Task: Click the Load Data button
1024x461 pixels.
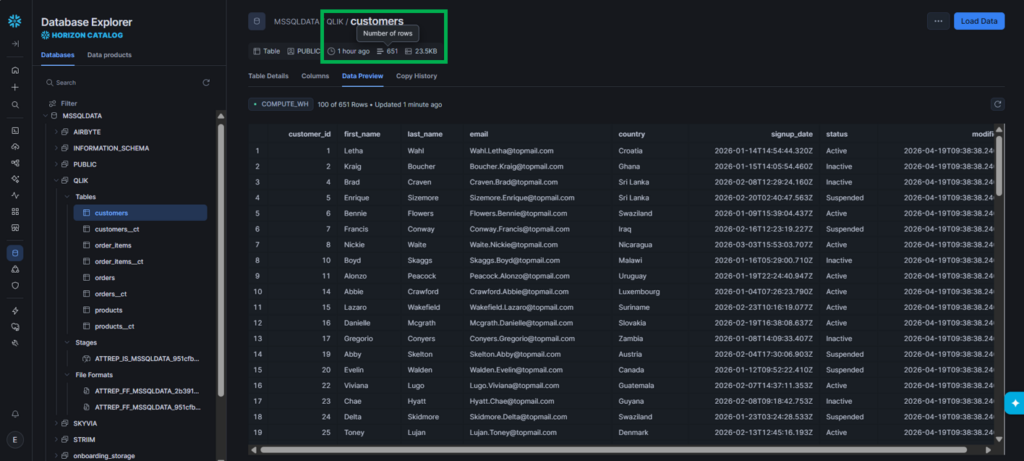Action: tap(979, 21)
